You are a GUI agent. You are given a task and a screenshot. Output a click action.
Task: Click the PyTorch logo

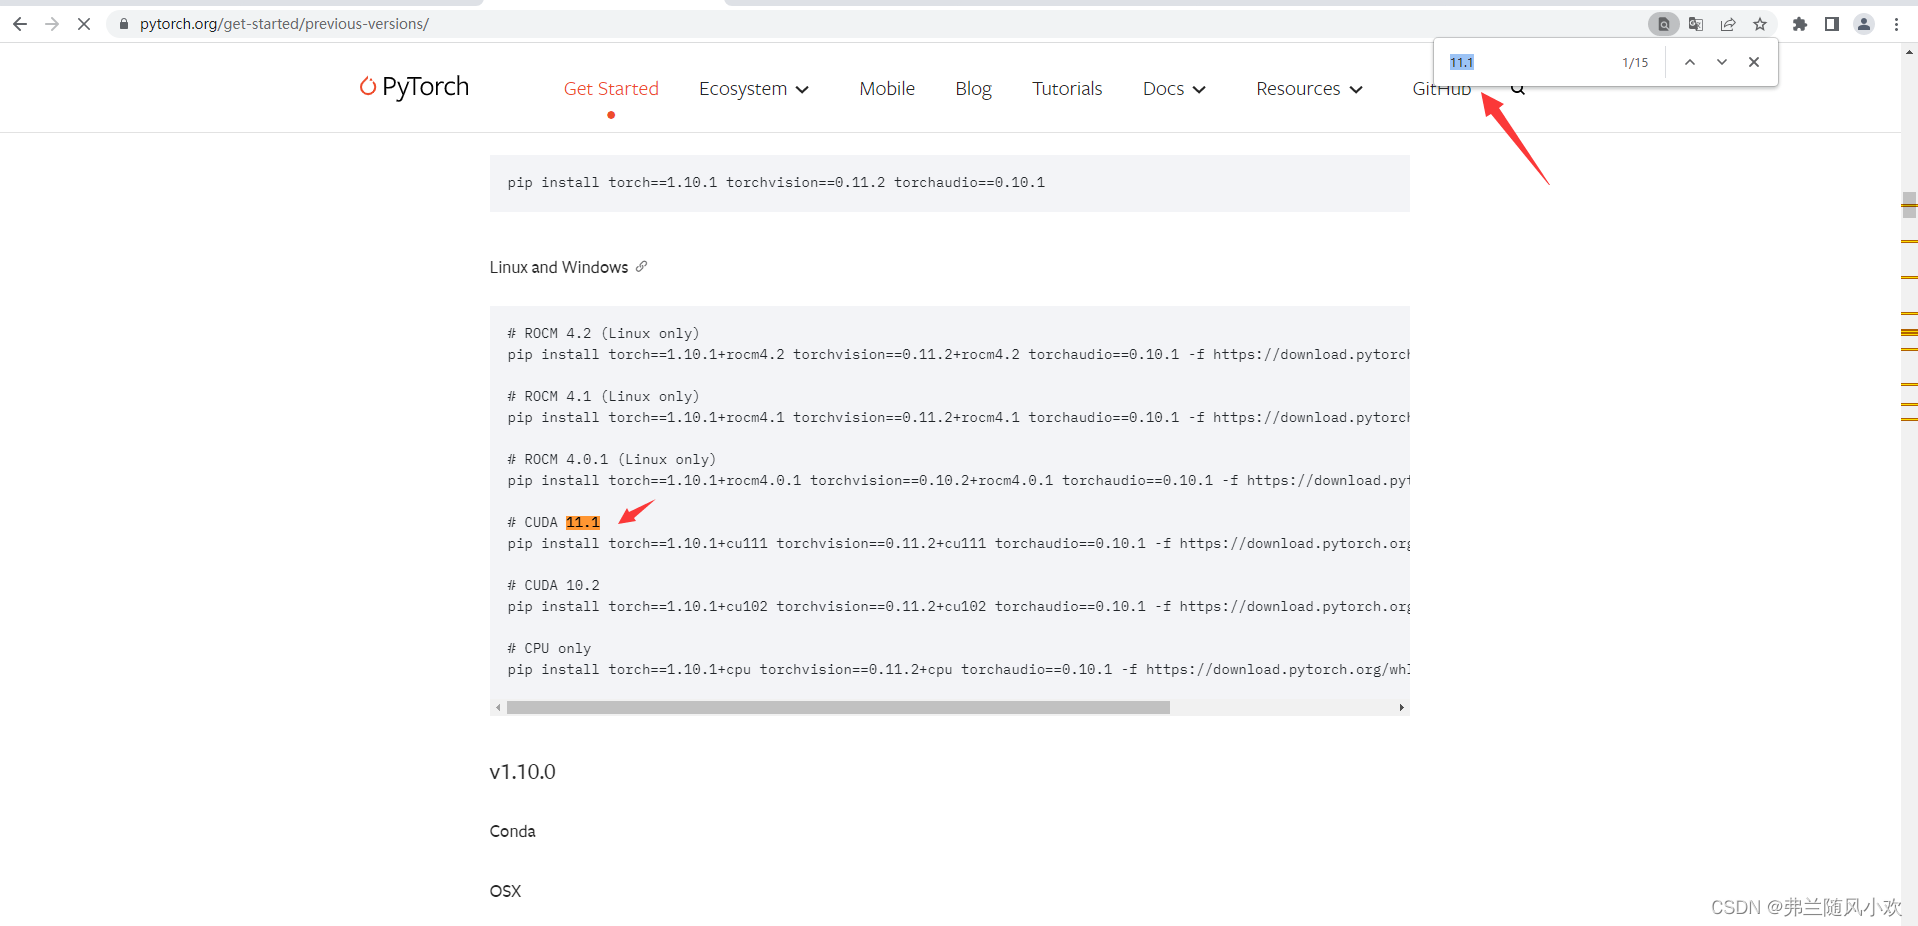coord(414,87)
